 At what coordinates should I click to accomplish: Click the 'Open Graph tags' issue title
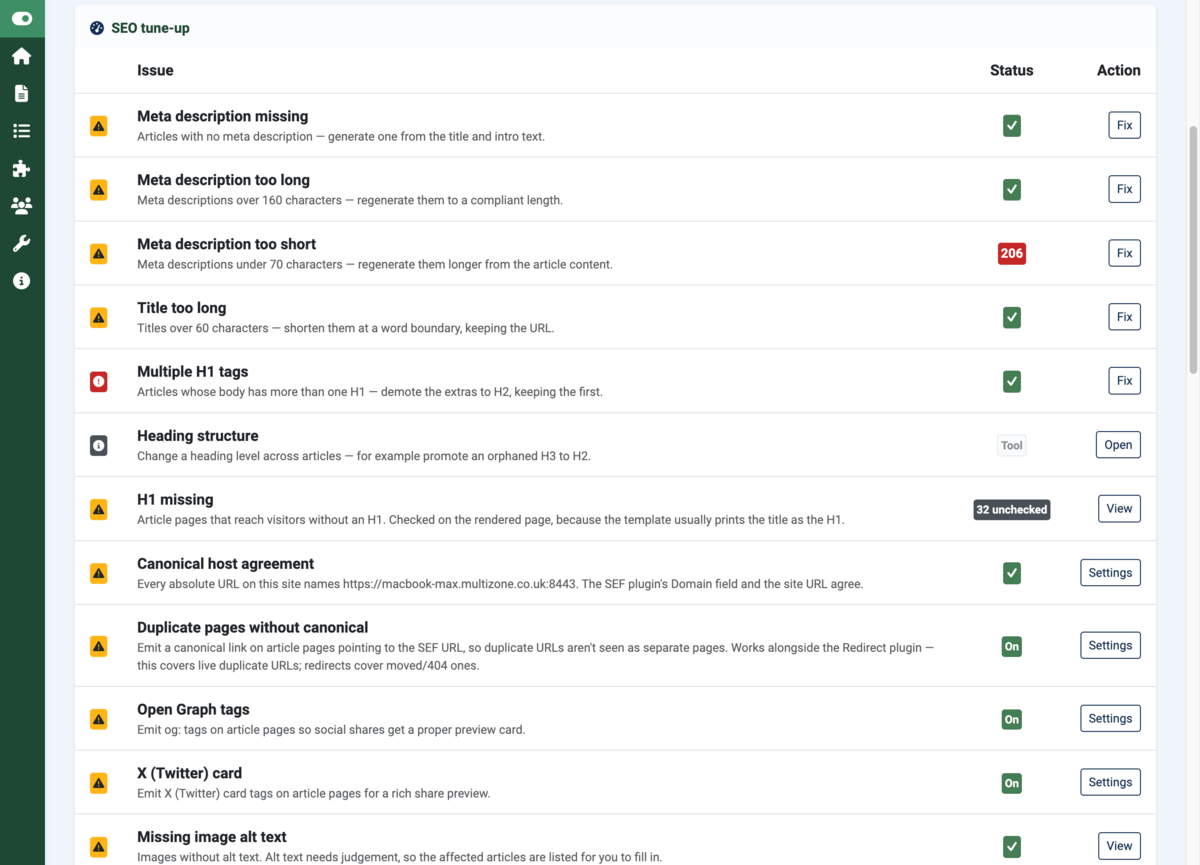point(193,710)
